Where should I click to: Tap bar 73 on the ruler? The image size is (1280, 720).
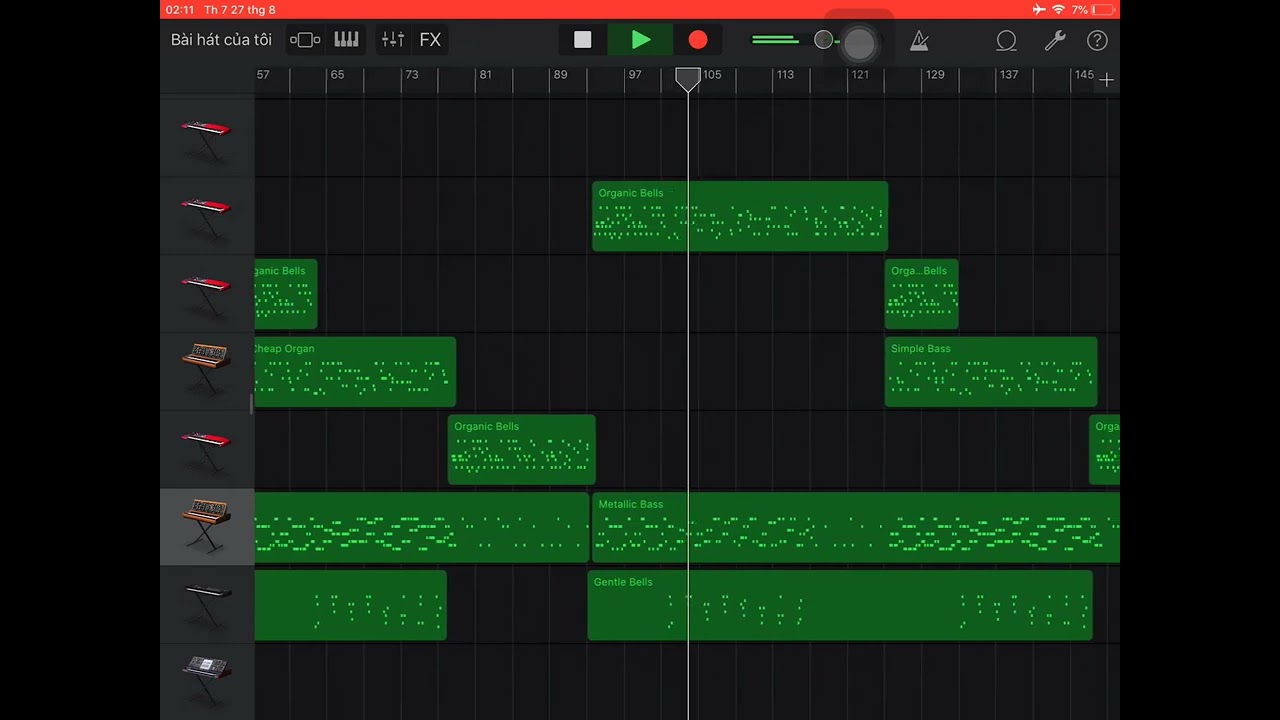[x=411, y=75]
